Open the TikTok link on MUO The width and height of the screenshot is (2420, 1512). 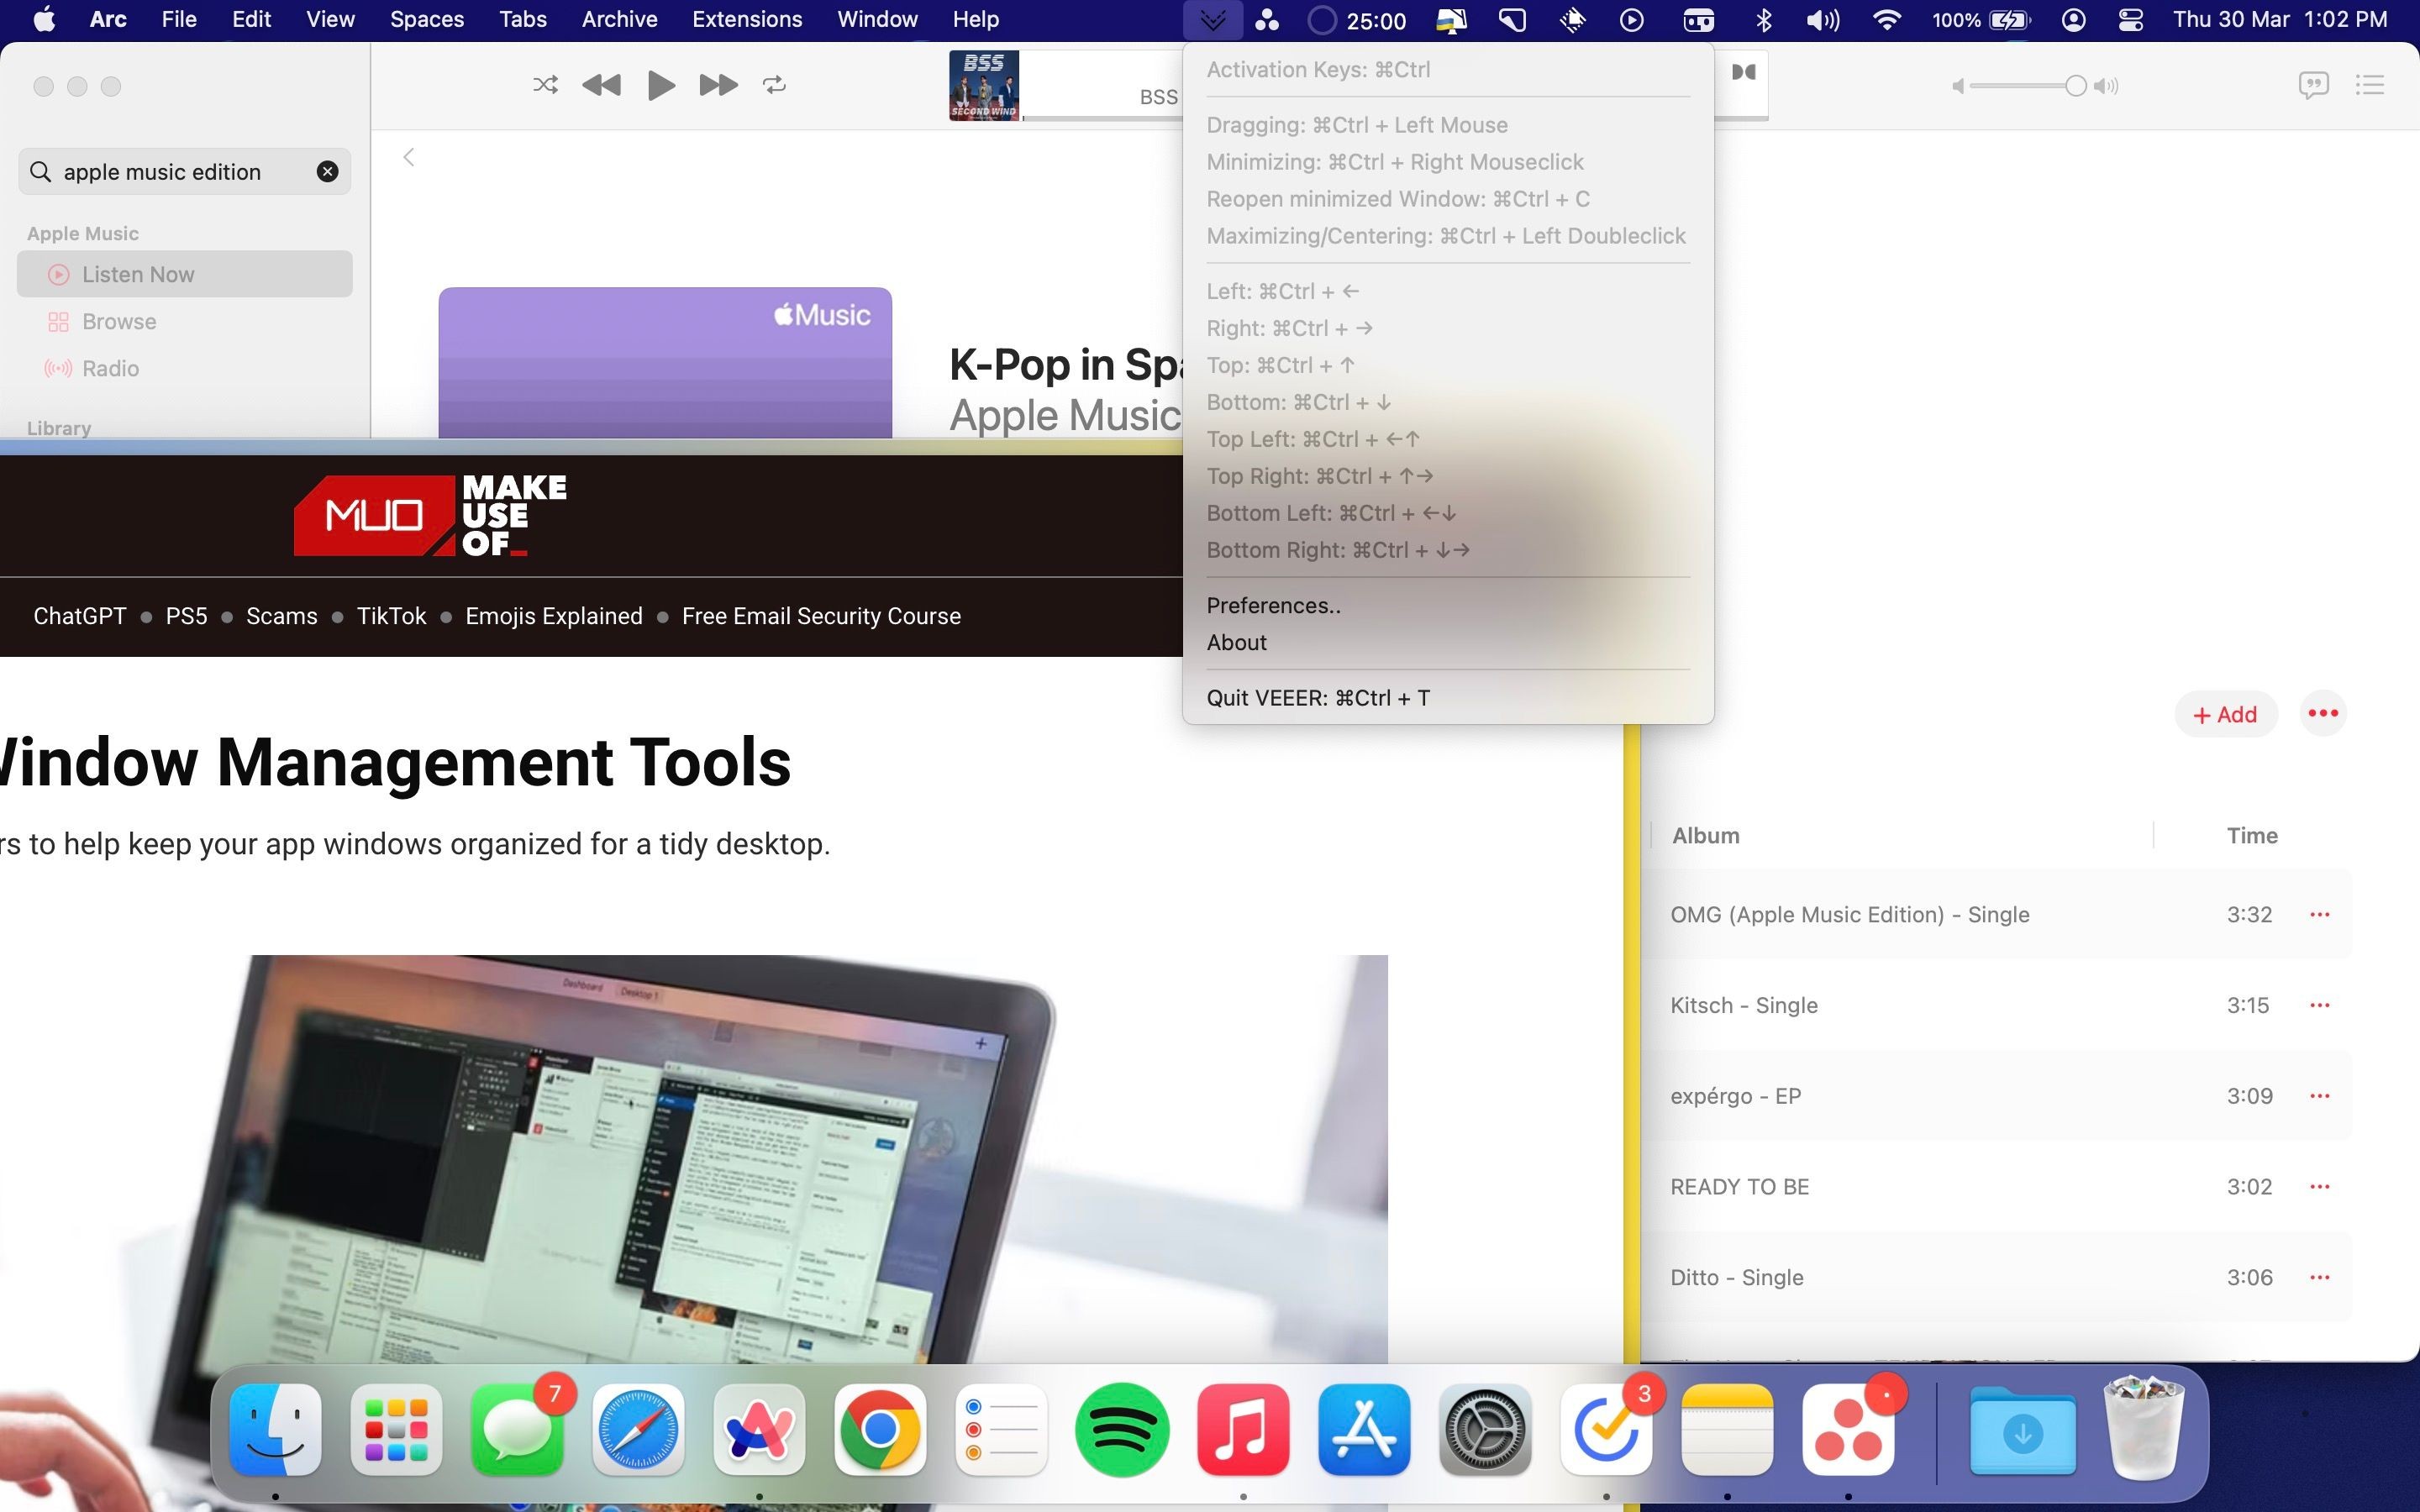pos(391,616)
